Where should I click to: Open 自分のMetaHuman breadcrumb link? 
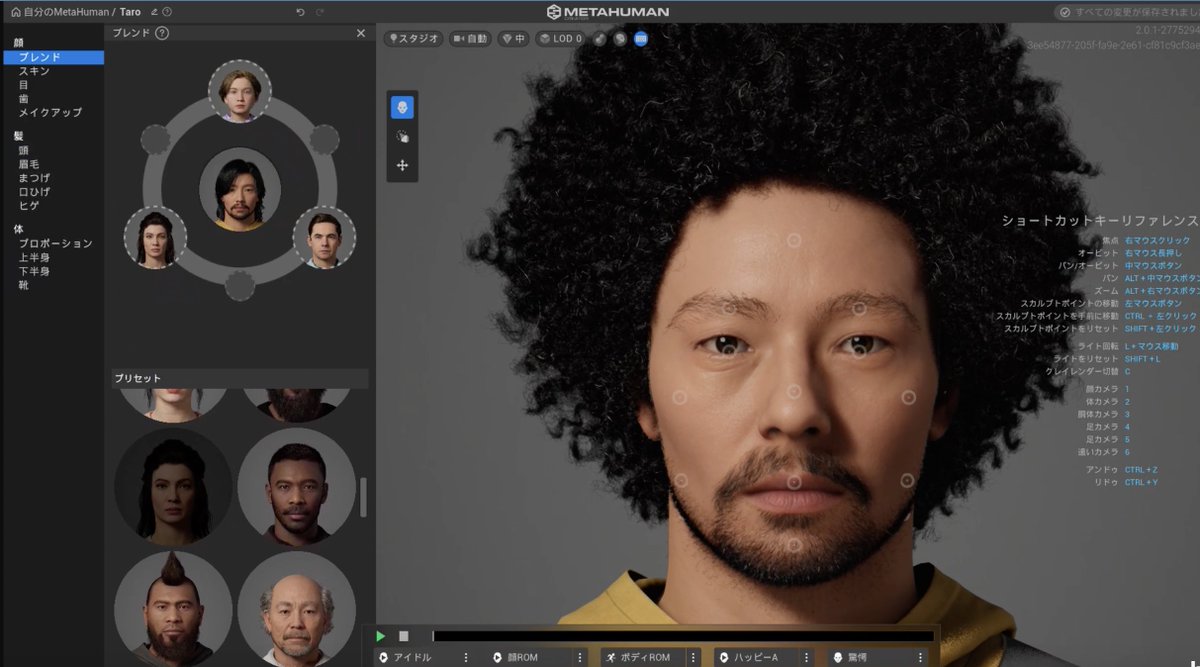pyautogui.click(x=65, y=12)
